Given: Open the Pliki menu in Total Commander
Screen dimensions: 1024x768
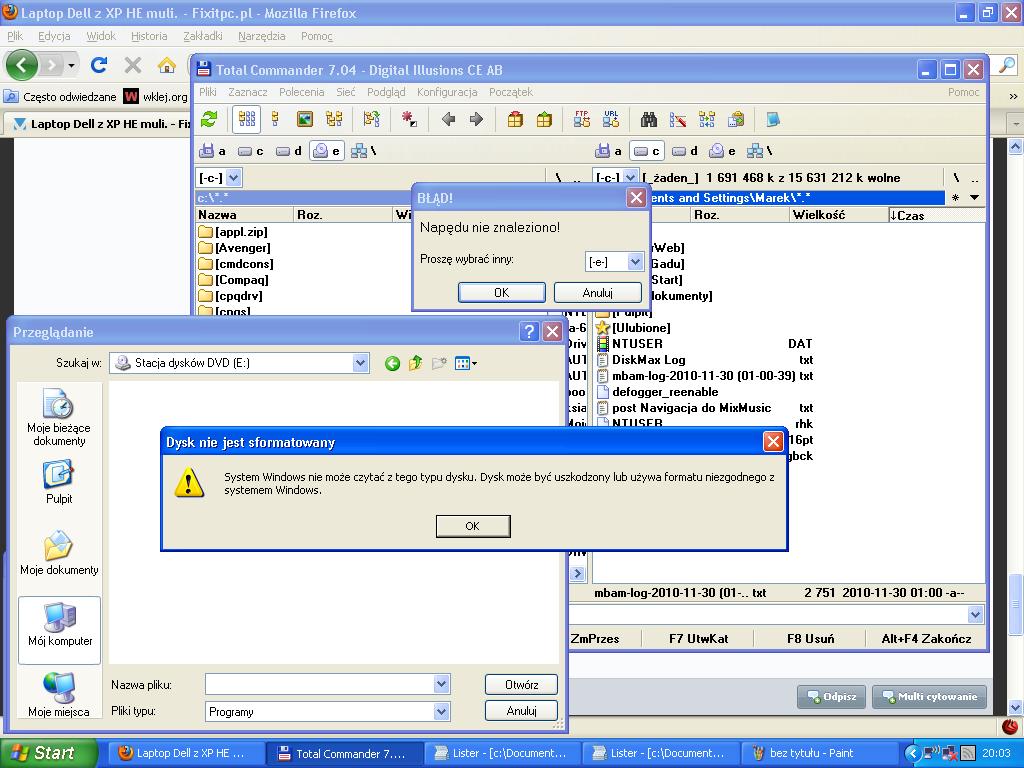Looking at the screenshot, I should coord(208,92).
